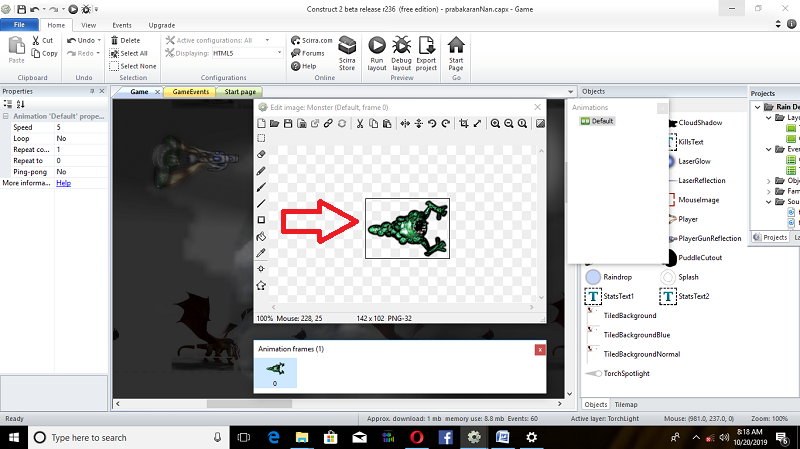
Task: Click the flip vertically icon in image editor
Action: [418, 123]
